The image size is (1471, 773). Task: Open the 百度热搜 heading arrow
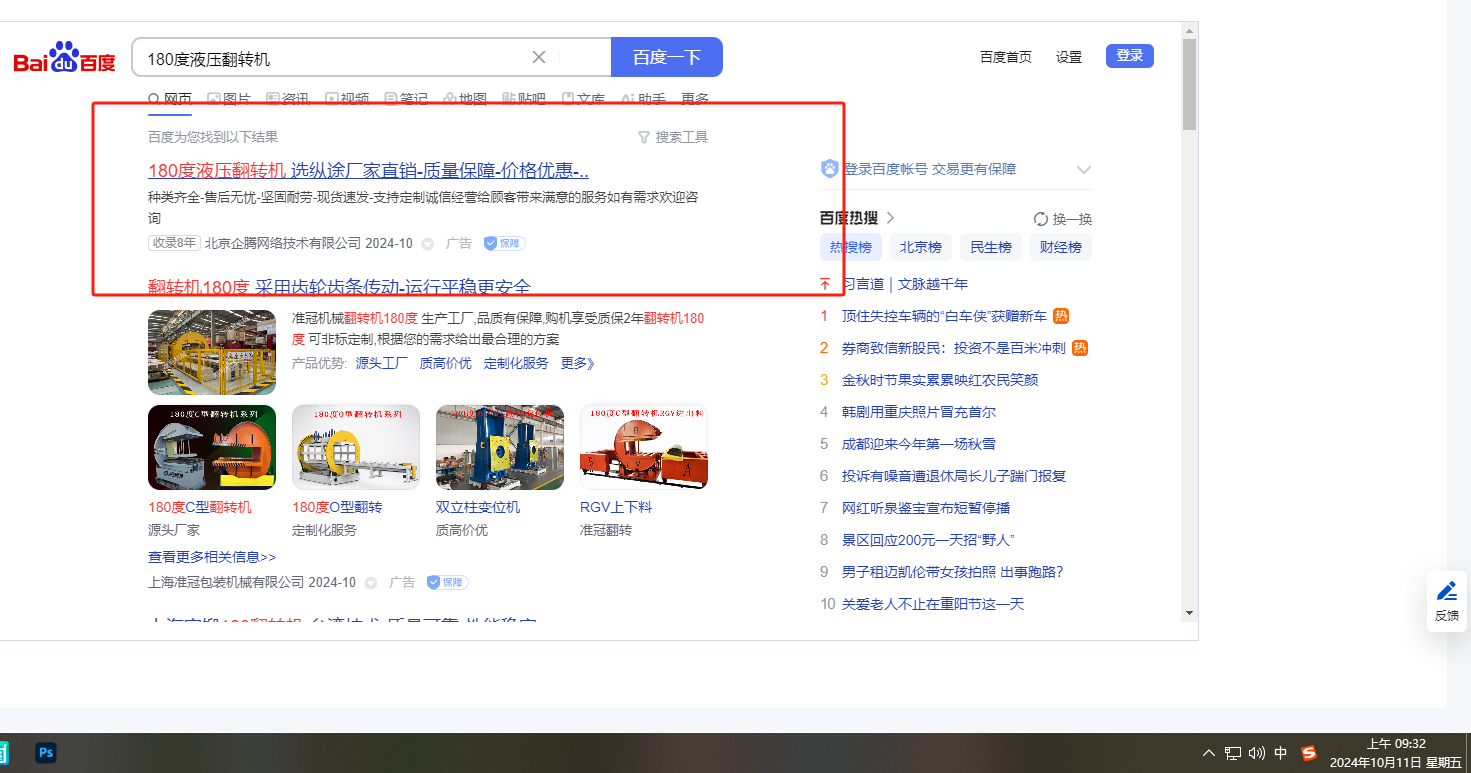tap(890, 218)
